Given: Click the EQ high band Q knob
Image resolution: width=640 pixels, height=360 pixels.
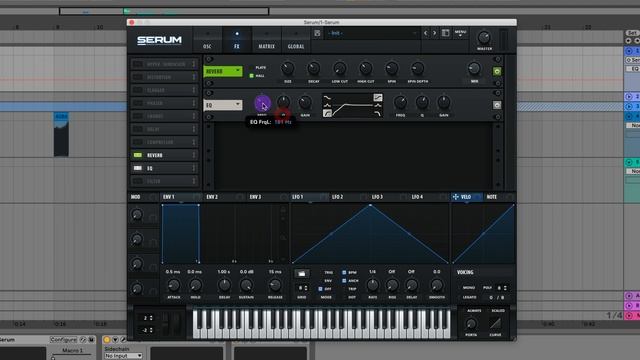Looking at the screenshot, I should tap(422, 102).
